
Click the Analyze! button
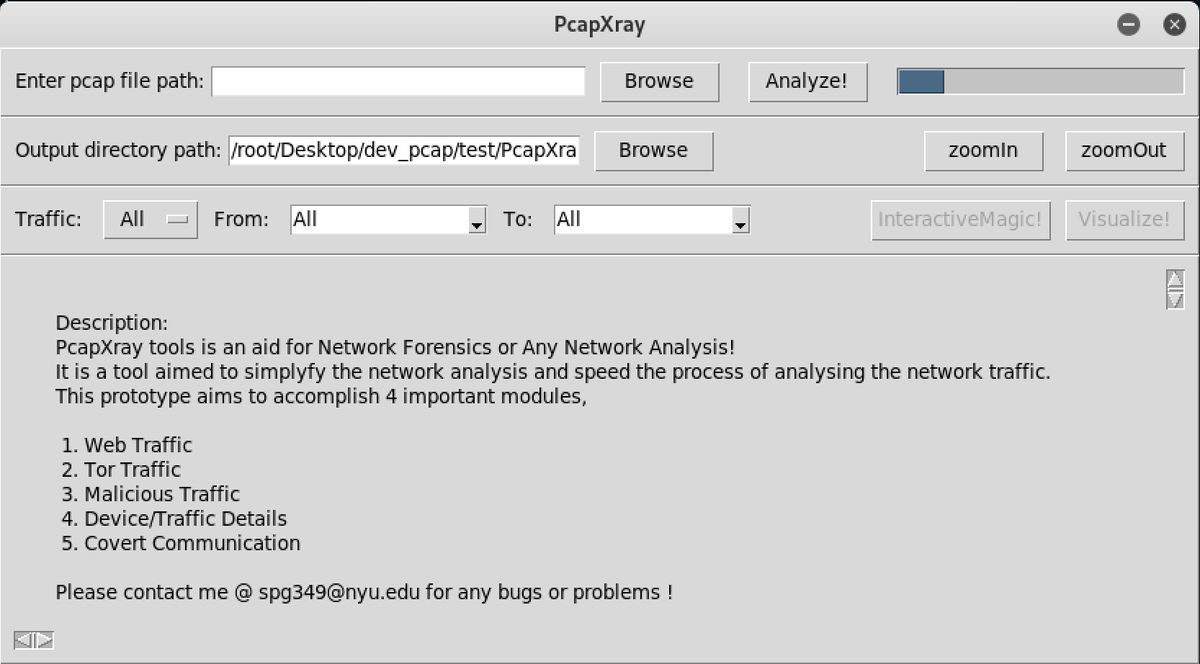[x=807, y=81]
